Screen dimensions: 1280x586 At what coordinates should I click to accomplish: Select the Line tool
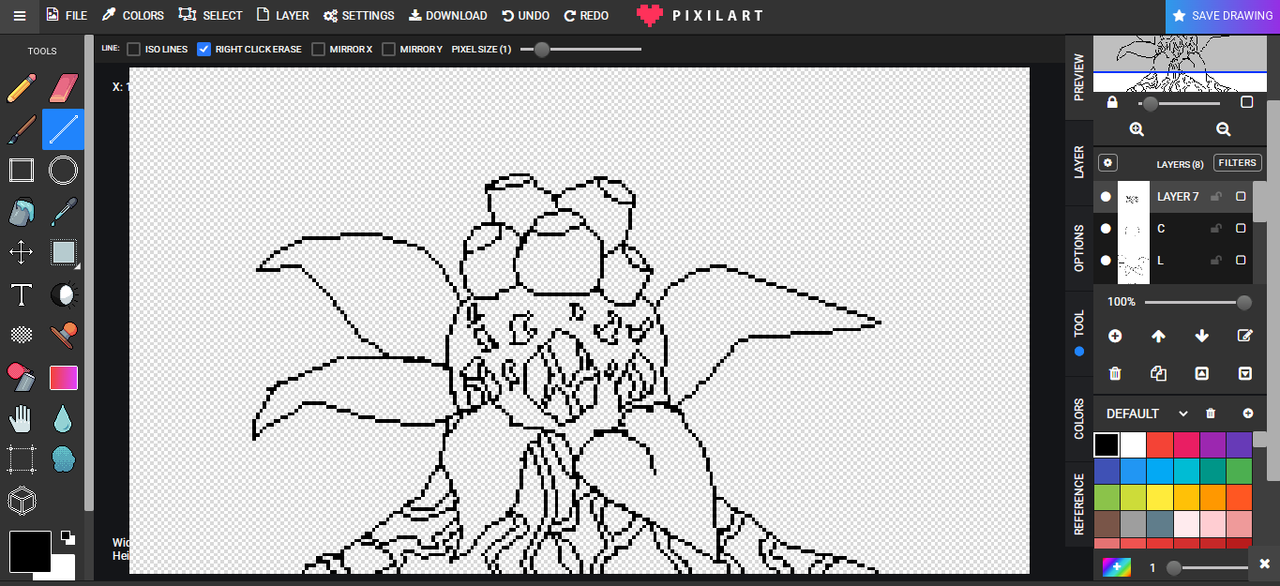(63, 129)
